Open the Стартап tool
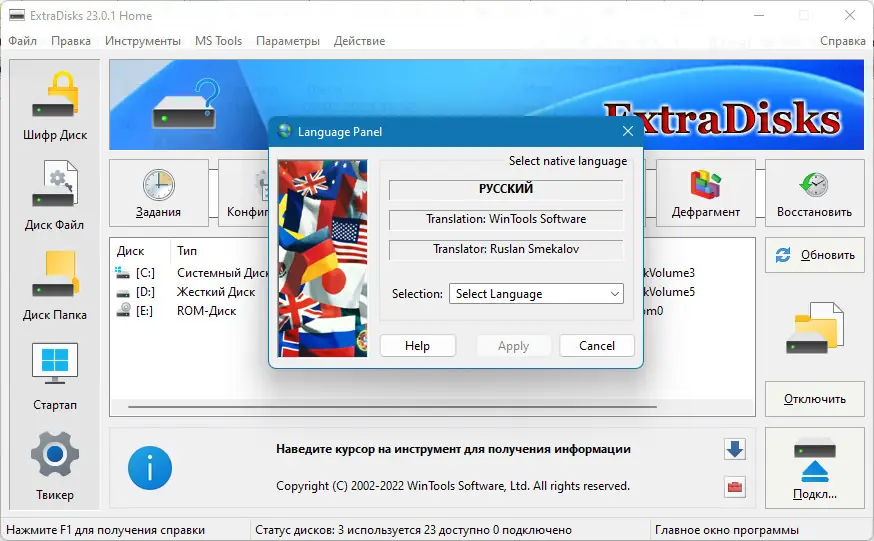Viewport: 874px width, 541px height. (x=55, y=376)
